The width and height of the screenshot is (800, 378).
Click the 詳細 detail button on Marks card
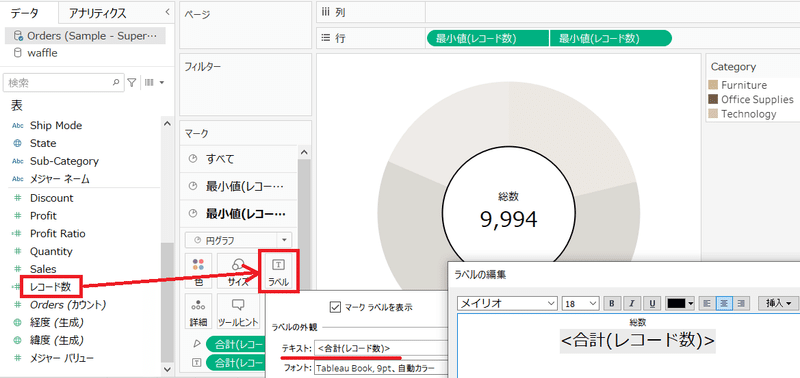199,311
